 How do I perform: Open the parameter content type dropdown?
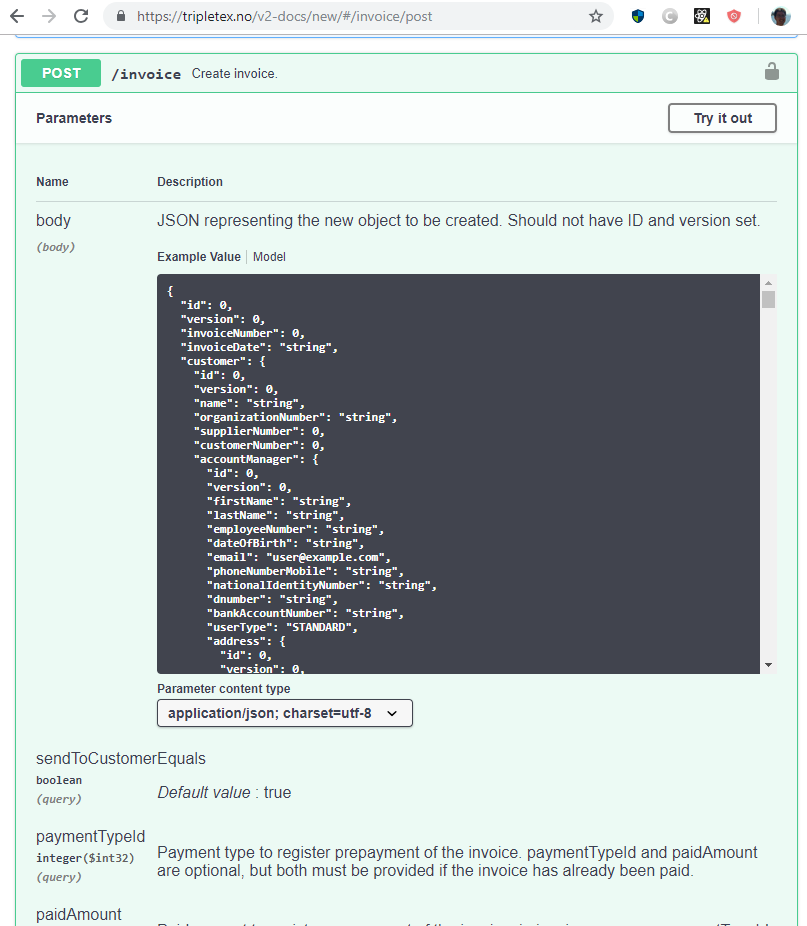click(x=284, y=713)
